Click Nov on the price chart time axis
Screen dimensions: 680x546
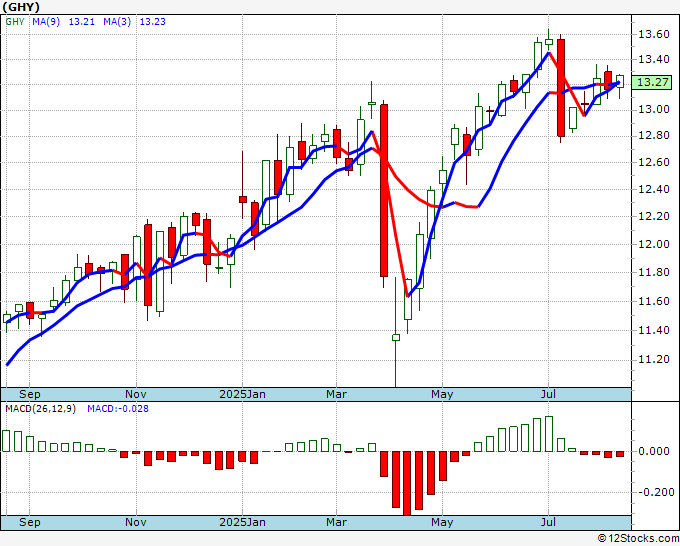pyautogui.click(x=136, y=394)
